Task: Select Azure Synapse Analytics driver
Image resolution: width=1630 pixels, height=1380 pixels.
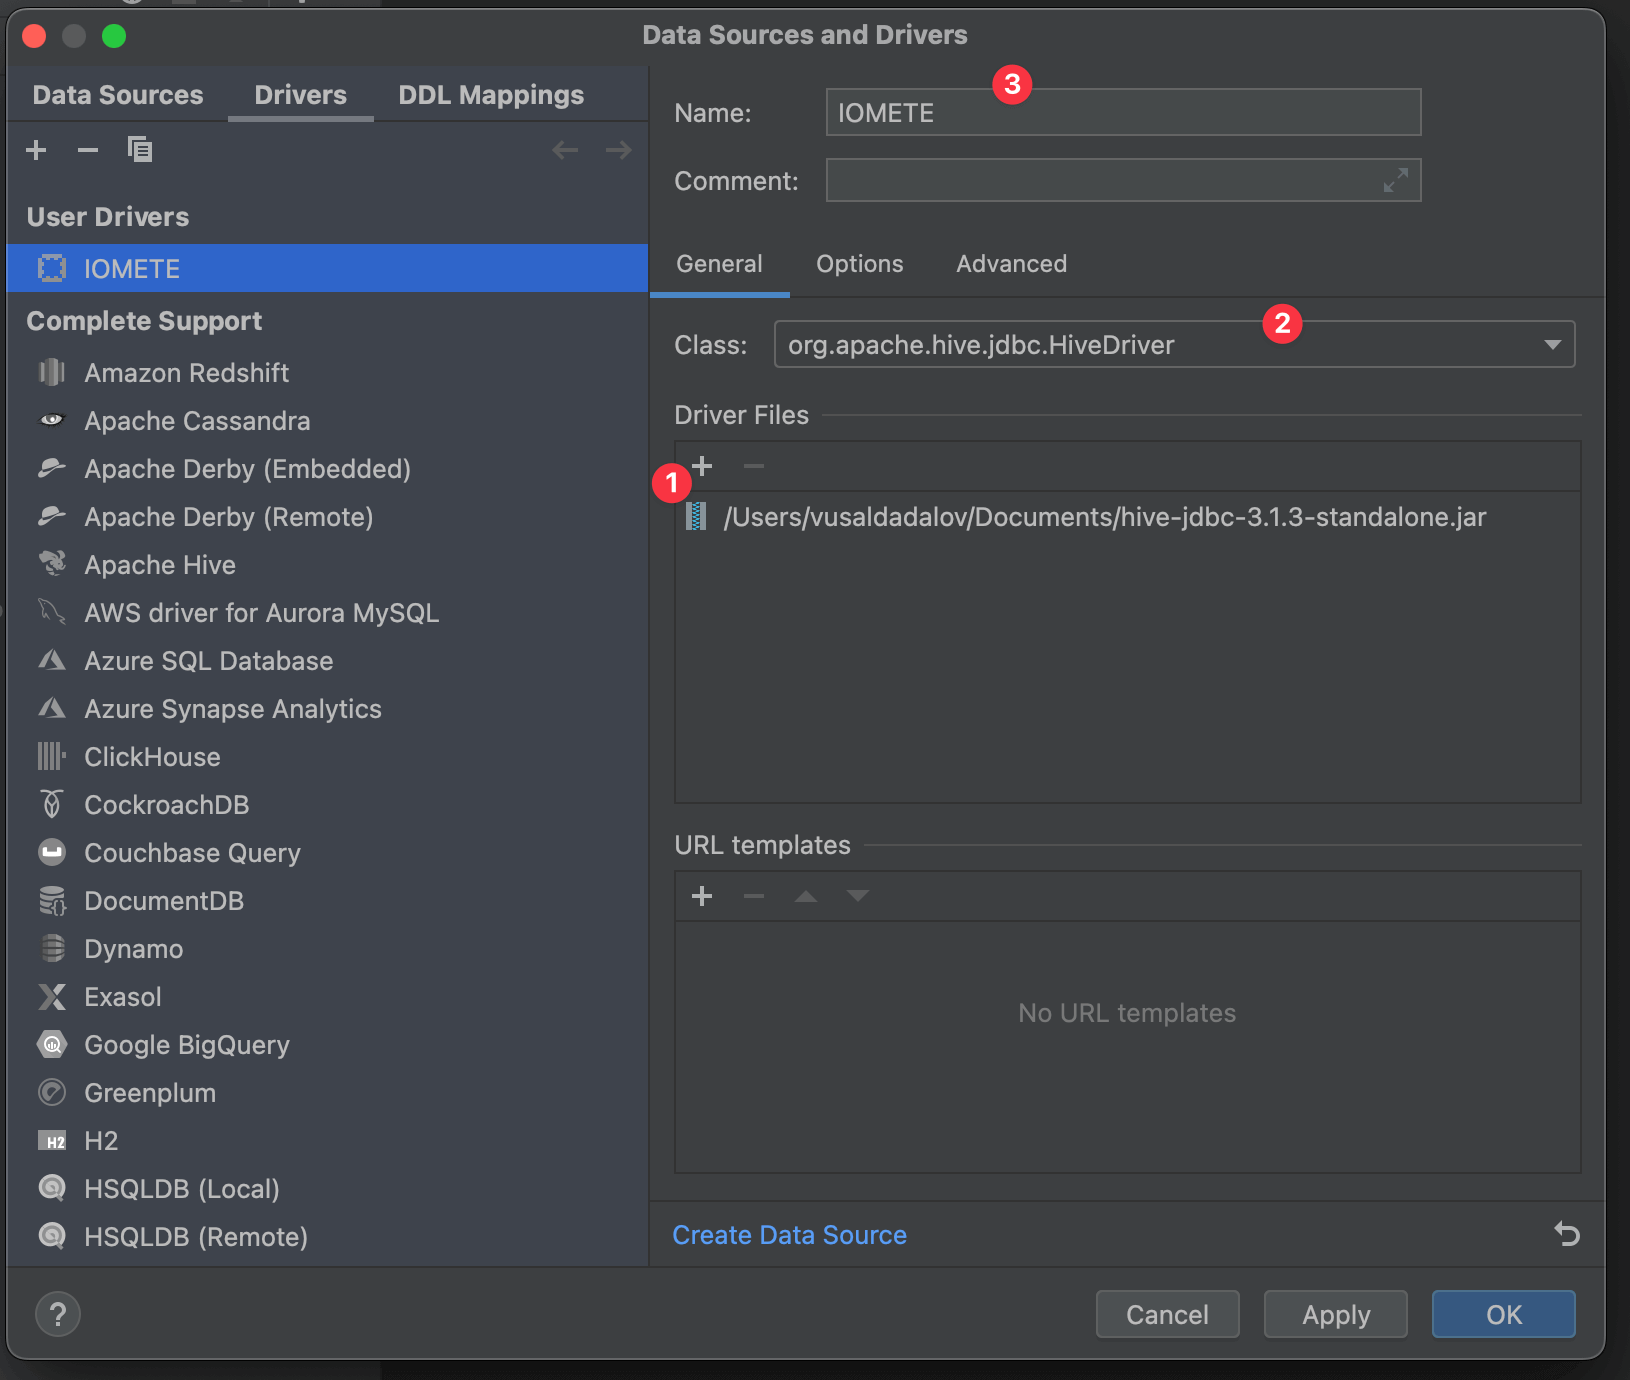Action: tap(327, 709)
